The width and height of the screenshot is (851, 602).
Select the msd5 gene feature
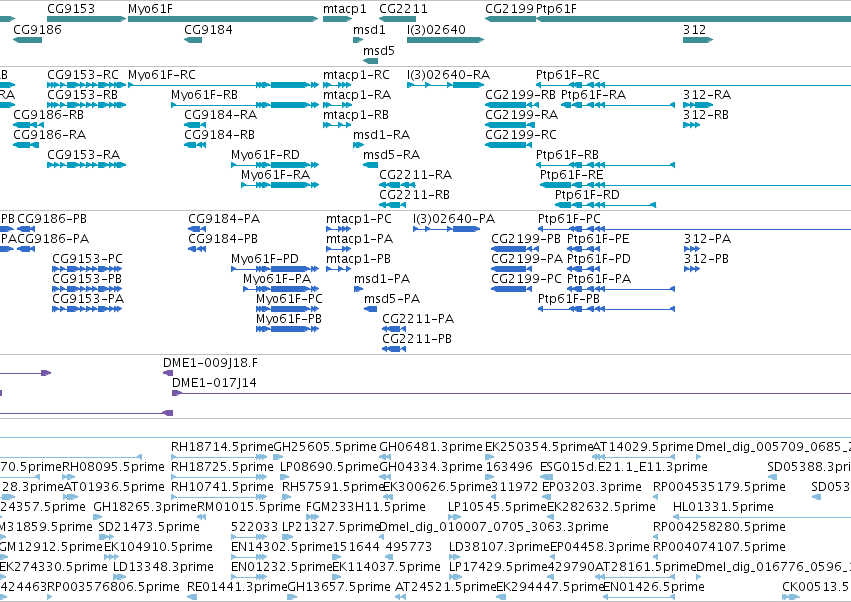click(371, 60)
